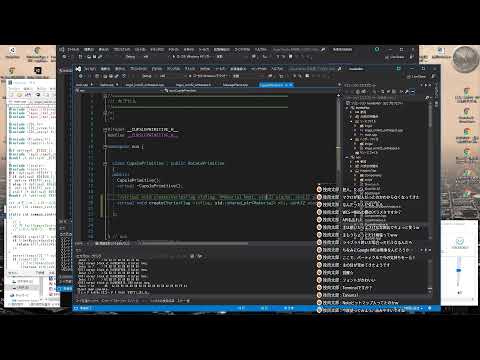Open the editor tab list dropdown arrow
The image size is (480, 360).
(x=339, y=85)
